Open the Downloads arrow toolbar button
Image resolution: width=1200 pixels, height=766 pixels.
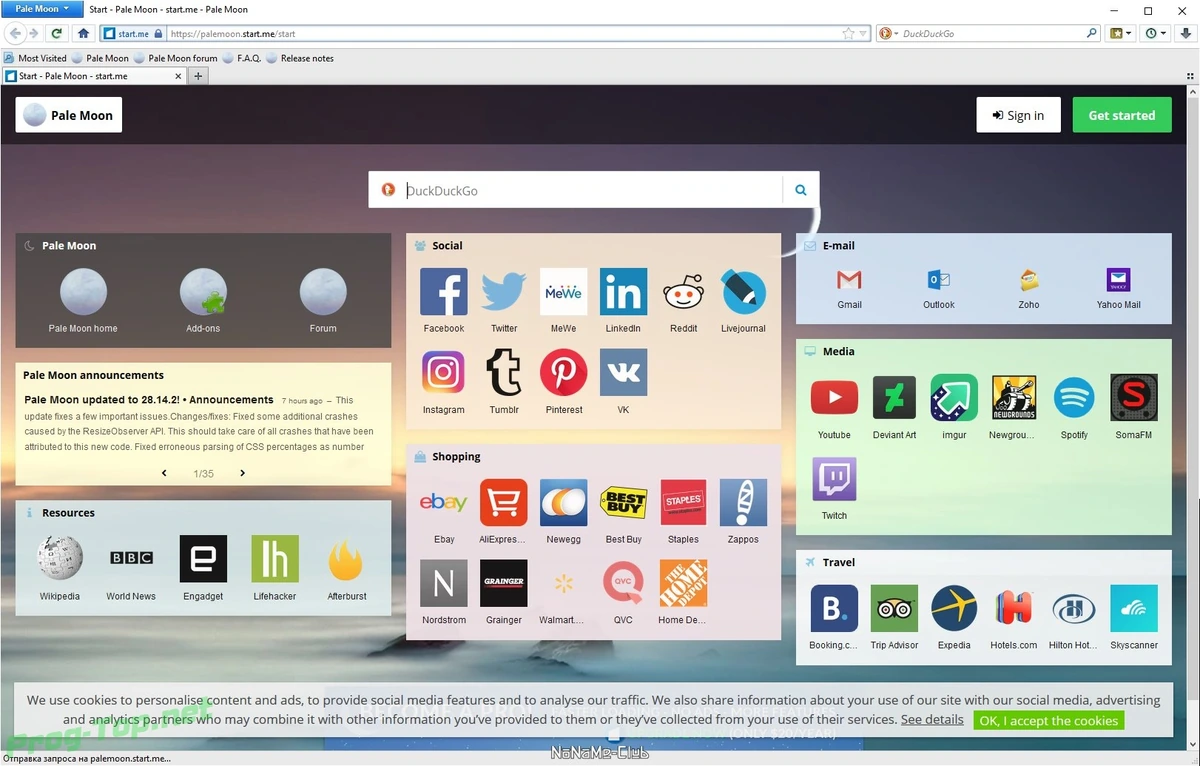pyautogui.click(x=1184, y=33)
